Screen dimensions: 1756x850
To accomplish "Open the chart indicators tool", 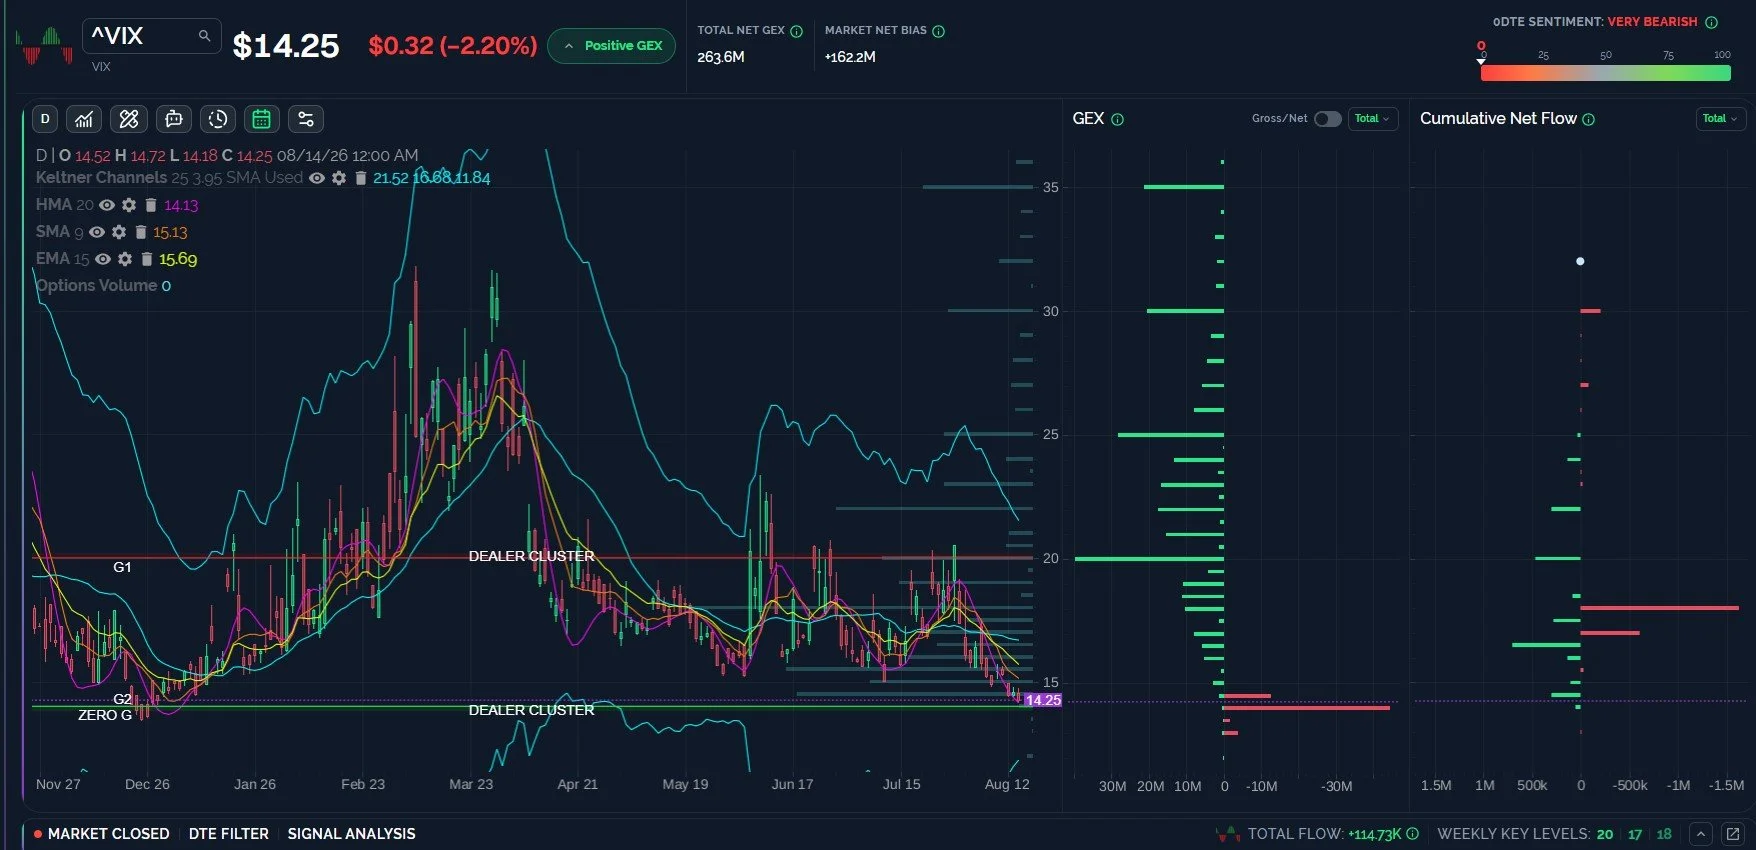I will click(84, 119).
